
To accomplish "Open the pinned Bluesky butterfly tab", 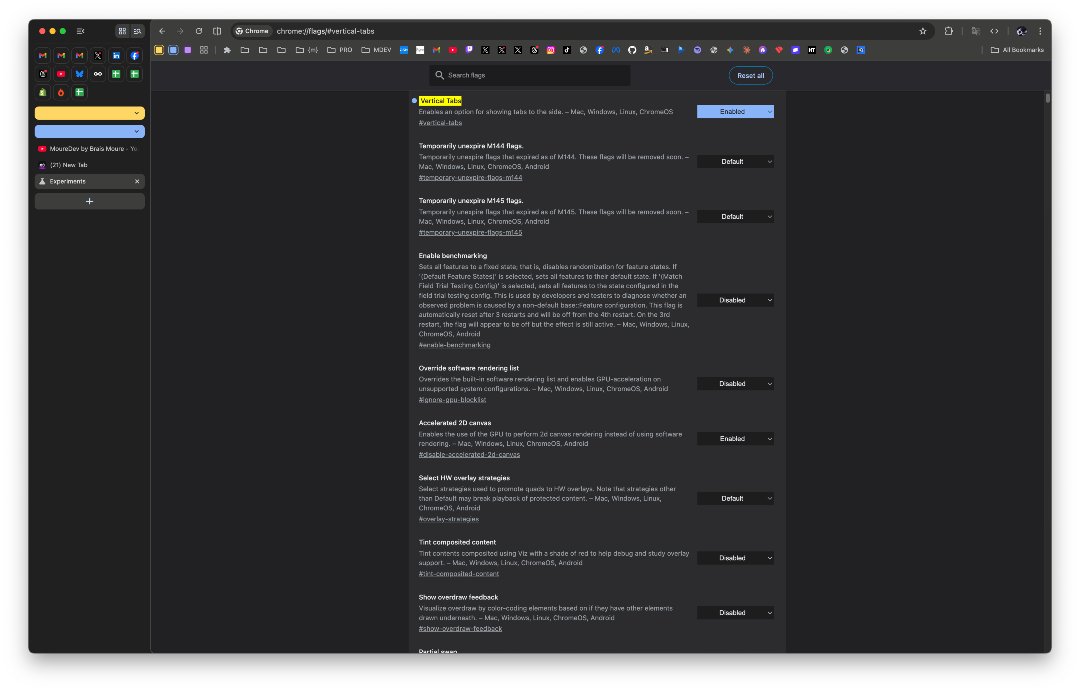I will tap(80, 74).
